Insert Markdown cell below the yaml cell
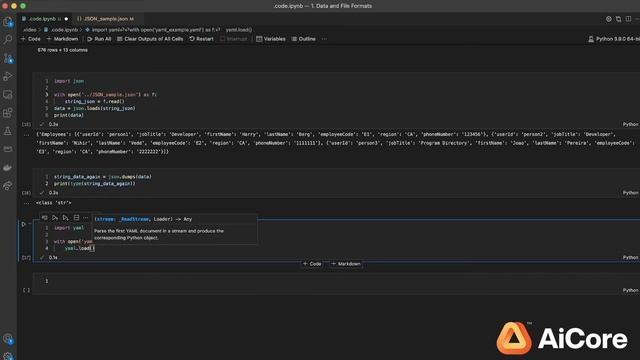Screen dimensions: 640x360 click(x=346, y=264)
